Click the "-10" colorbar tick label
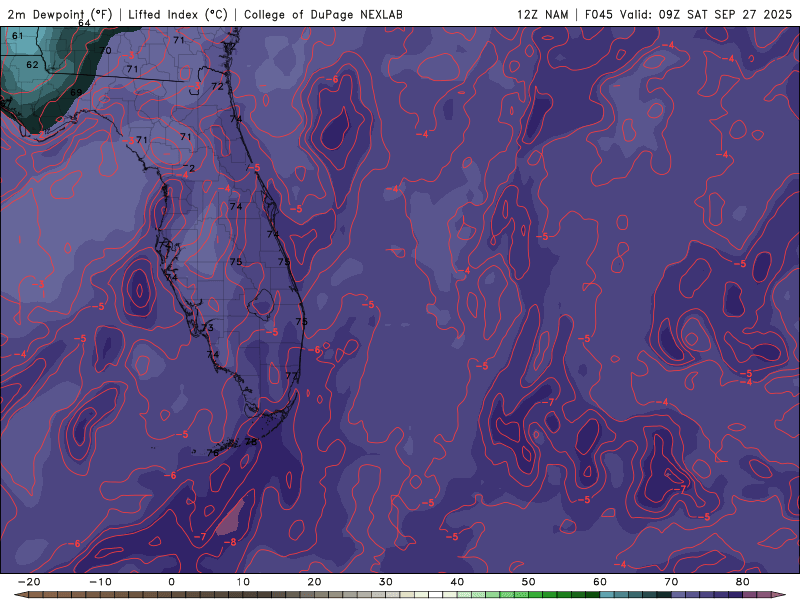The width and height of the screenshot is (800, 600). 100,582
